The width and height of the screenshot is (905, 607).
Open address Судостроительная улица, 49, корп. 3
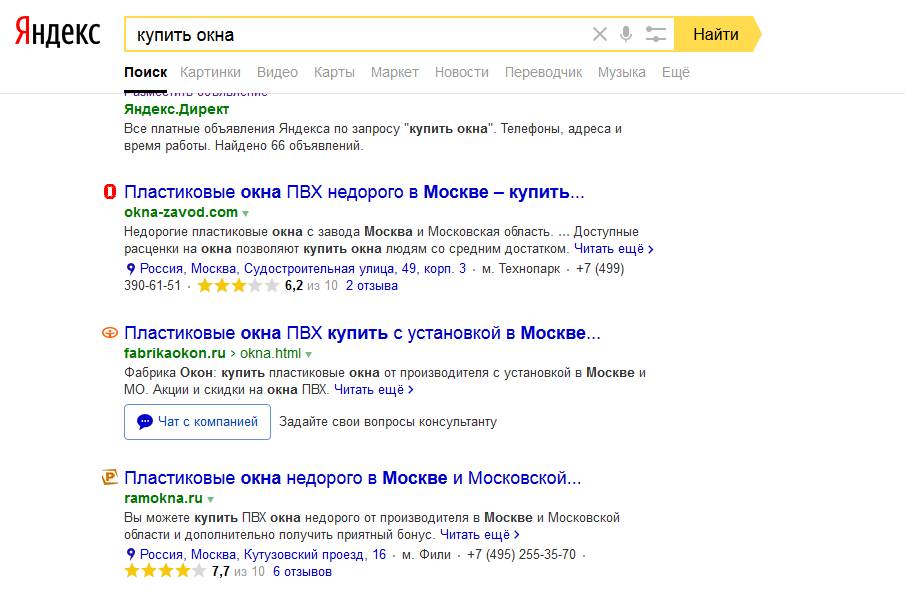pos(303,268)
